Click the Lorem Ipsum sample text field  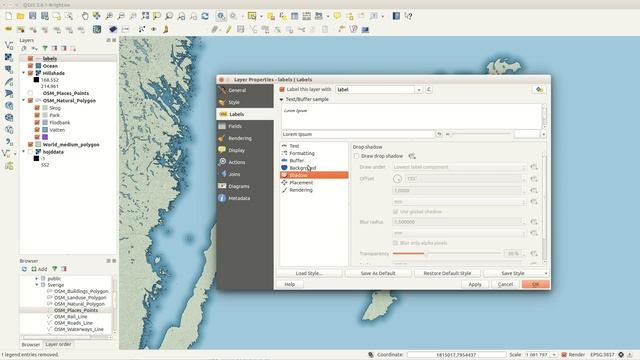(358, 134)
